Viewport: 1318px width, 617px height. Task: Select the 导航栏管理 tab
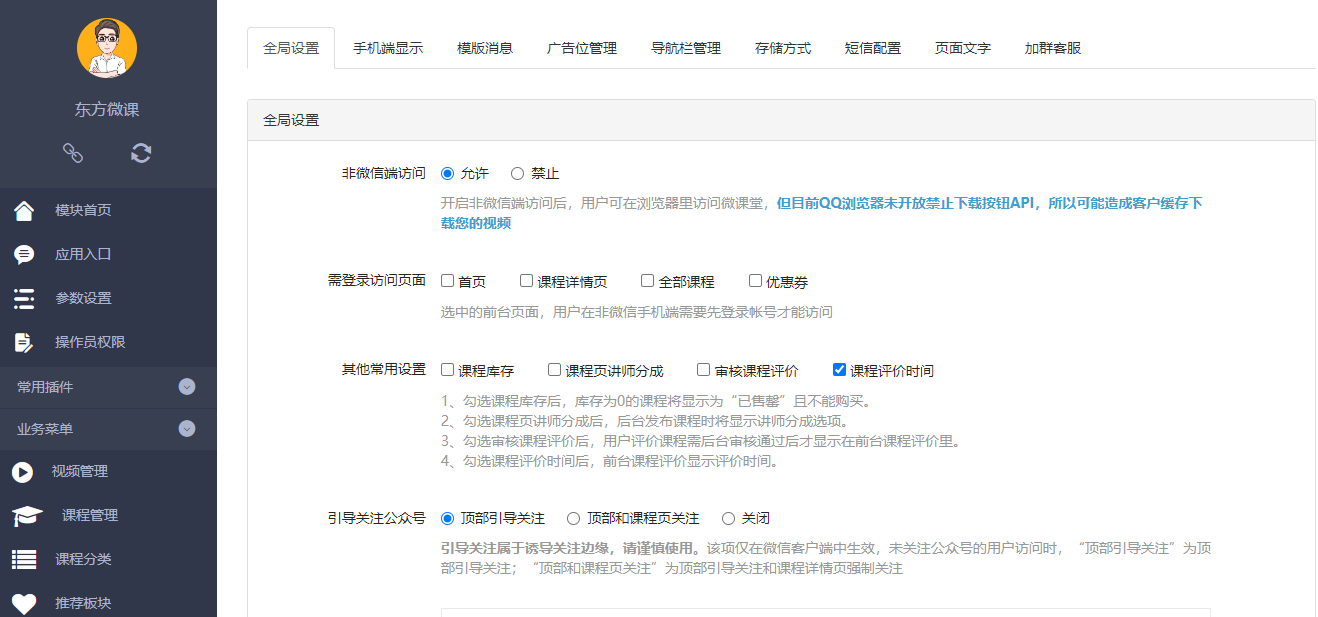tap(686, 47)
